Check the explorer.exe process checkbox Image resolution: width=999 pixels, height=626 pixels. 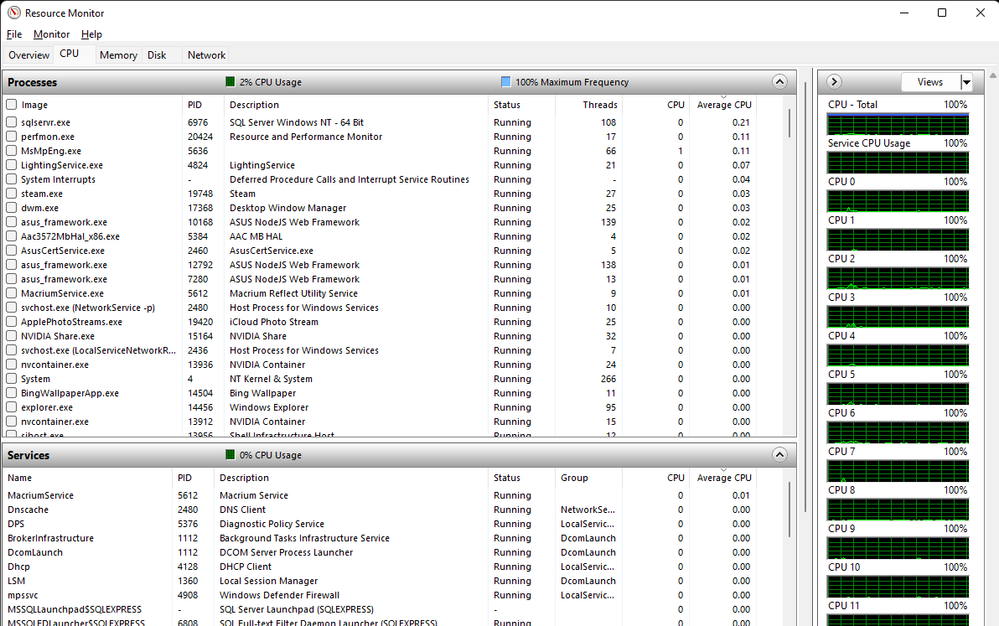11,407
